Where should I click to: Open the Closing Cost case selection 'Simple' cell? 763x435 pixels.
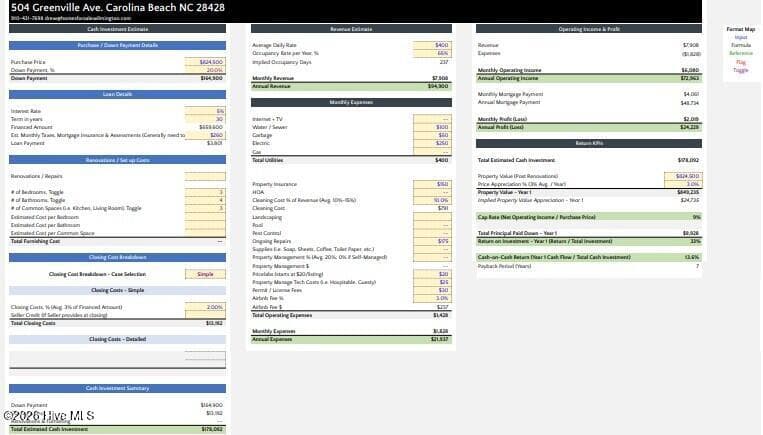click(x=205, y=274)
